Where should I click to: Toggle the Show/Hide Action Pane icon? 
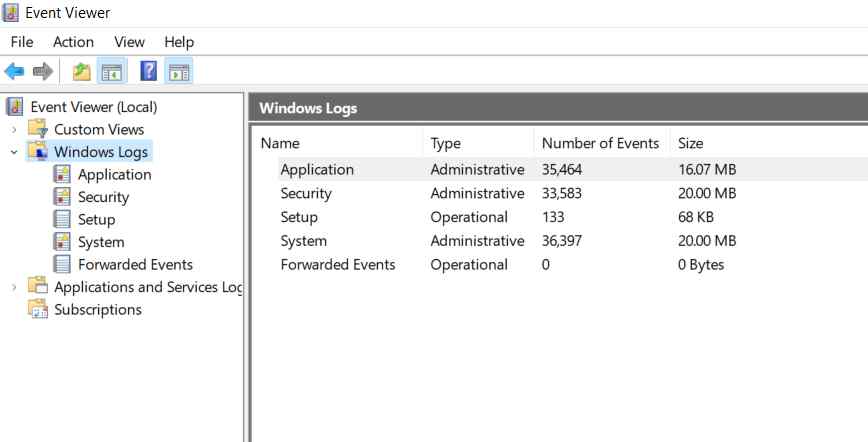(179, 71)
